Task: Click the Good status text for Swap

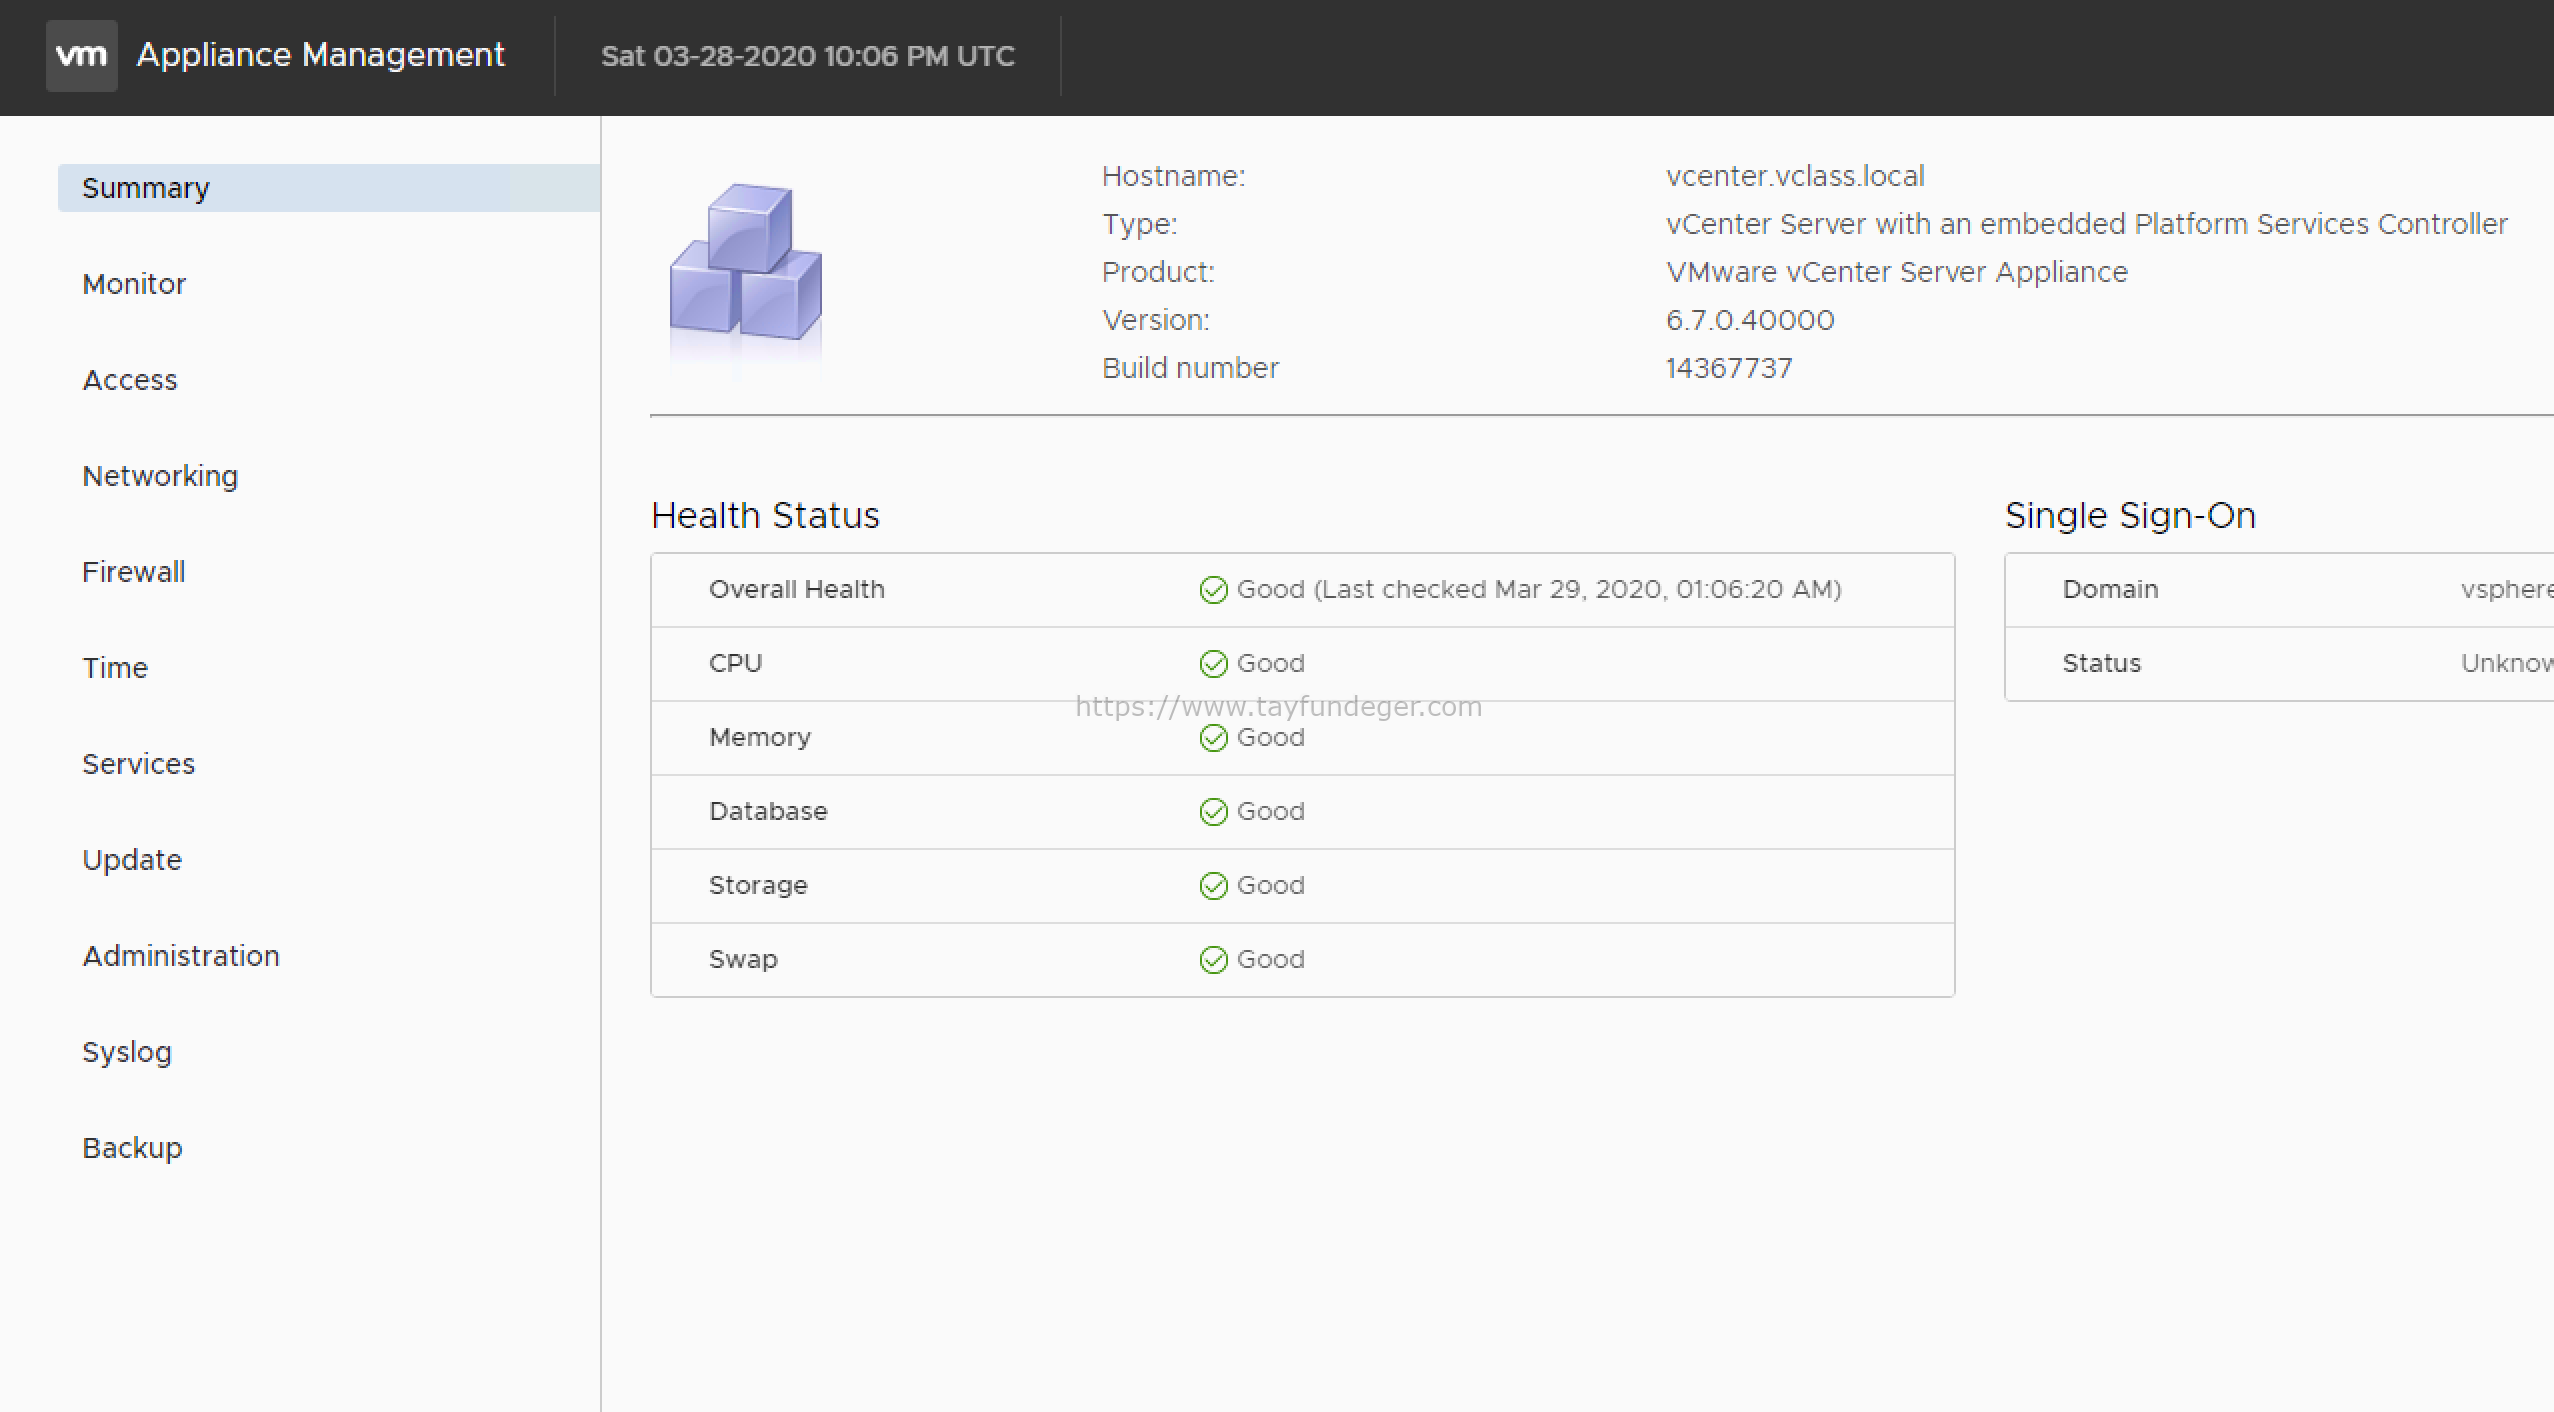Action: [x=1271, y=960]
